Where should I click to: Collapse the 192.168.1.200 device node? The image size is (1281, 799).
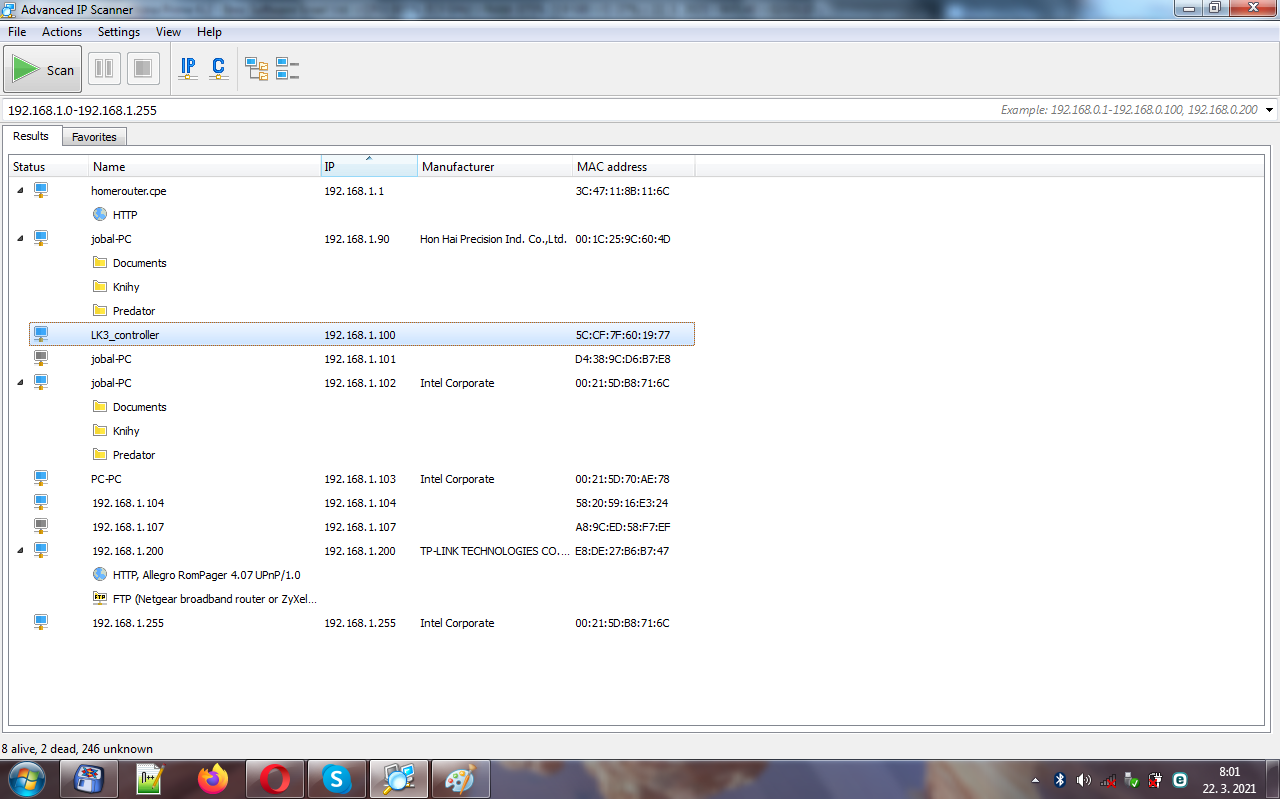click(x=20, y=550)
